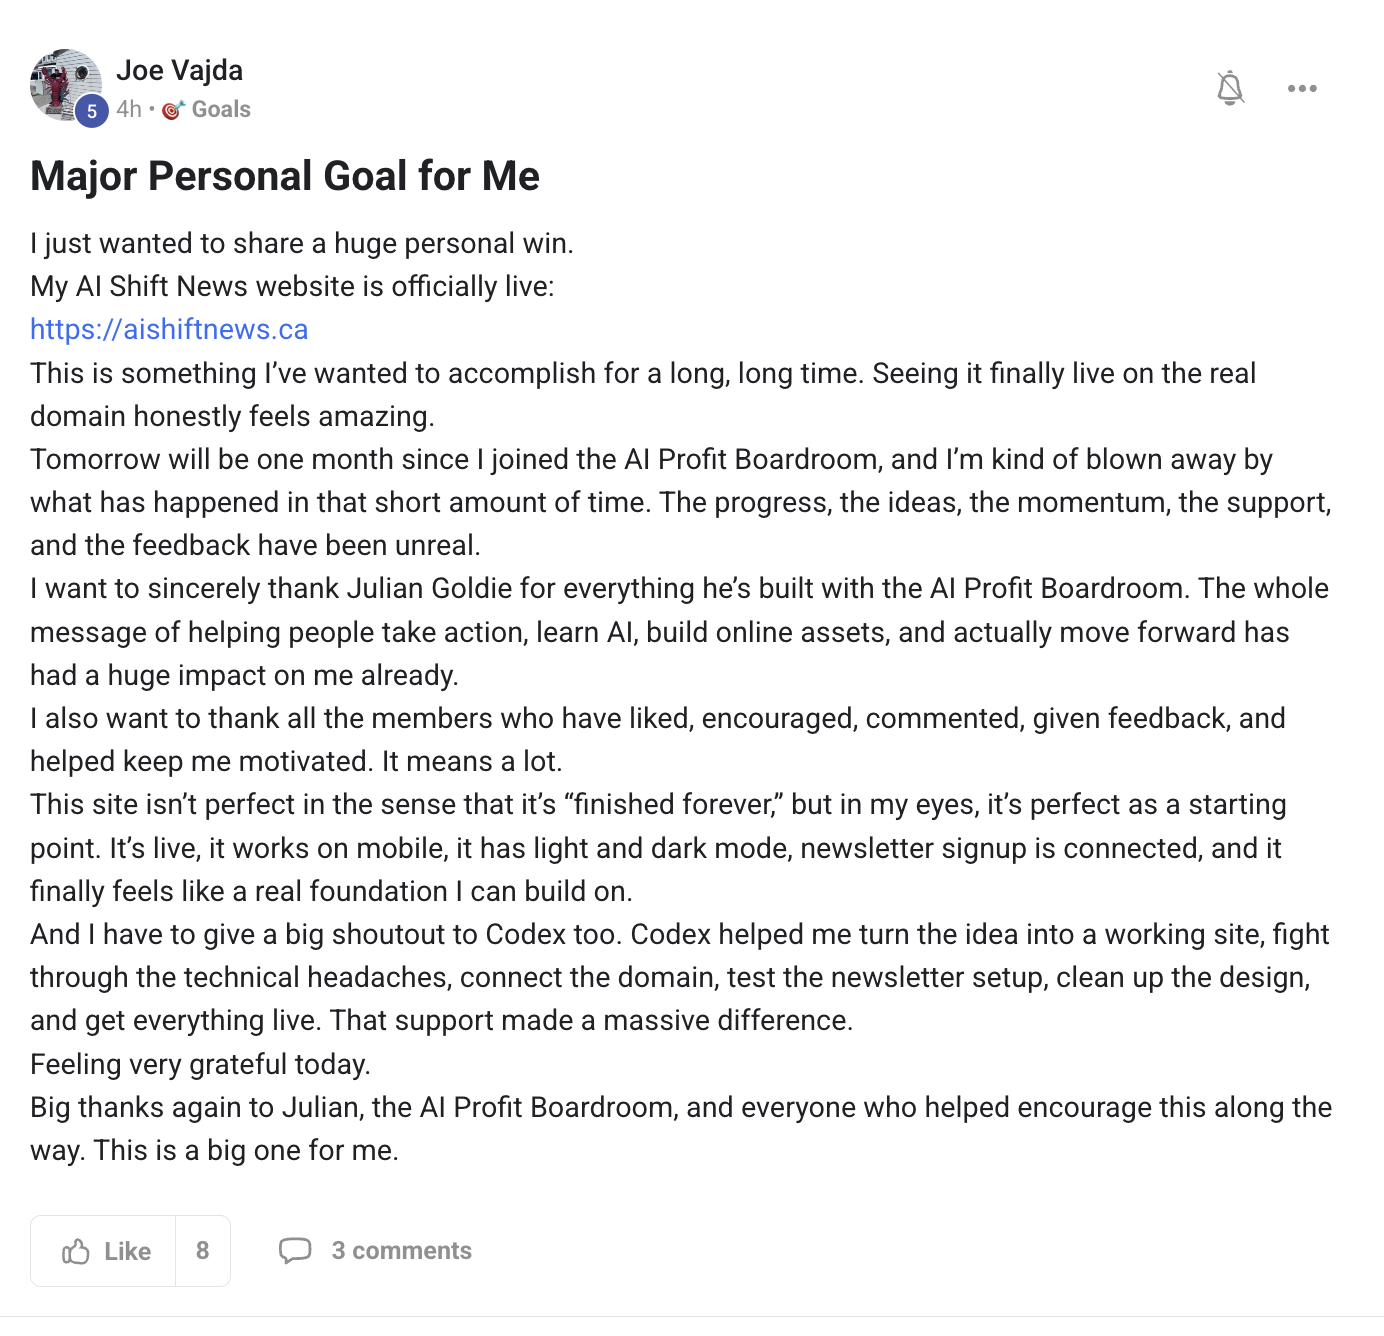The image size is (1384, 1336).
Task: Open the 3 comments link
Action: pyautogui.click(x=401, y=1251)
